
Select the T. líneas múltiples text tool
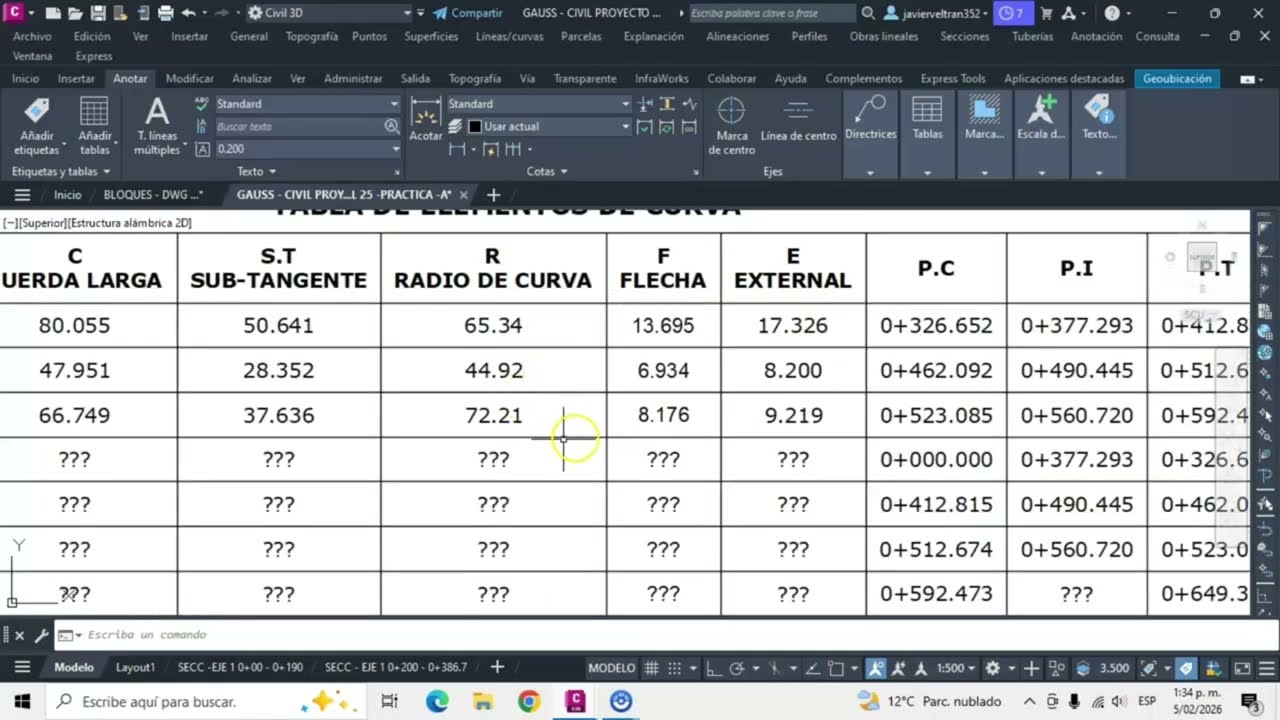click(x=157, y=126)
